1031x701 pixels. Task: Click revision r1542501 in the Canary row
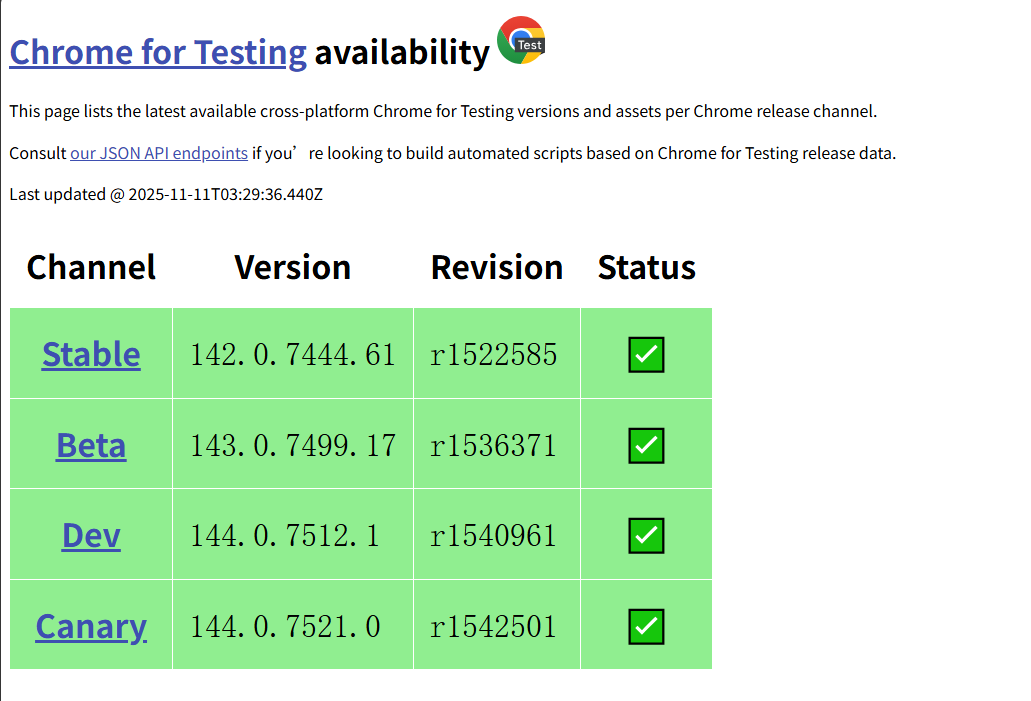494,627
